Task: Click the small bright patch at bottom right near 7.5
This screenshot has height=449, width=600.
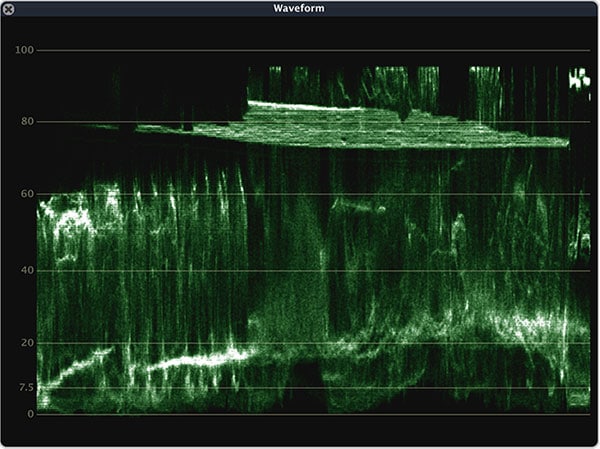Action: coord(579,398)
